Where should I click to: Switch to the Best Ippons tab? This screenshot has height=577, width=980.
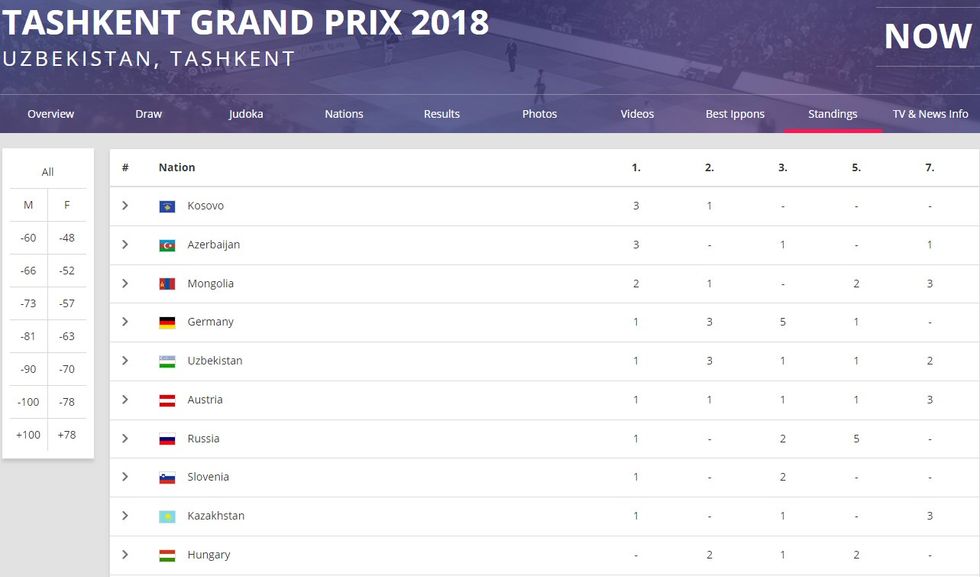(x=735, y=114)
